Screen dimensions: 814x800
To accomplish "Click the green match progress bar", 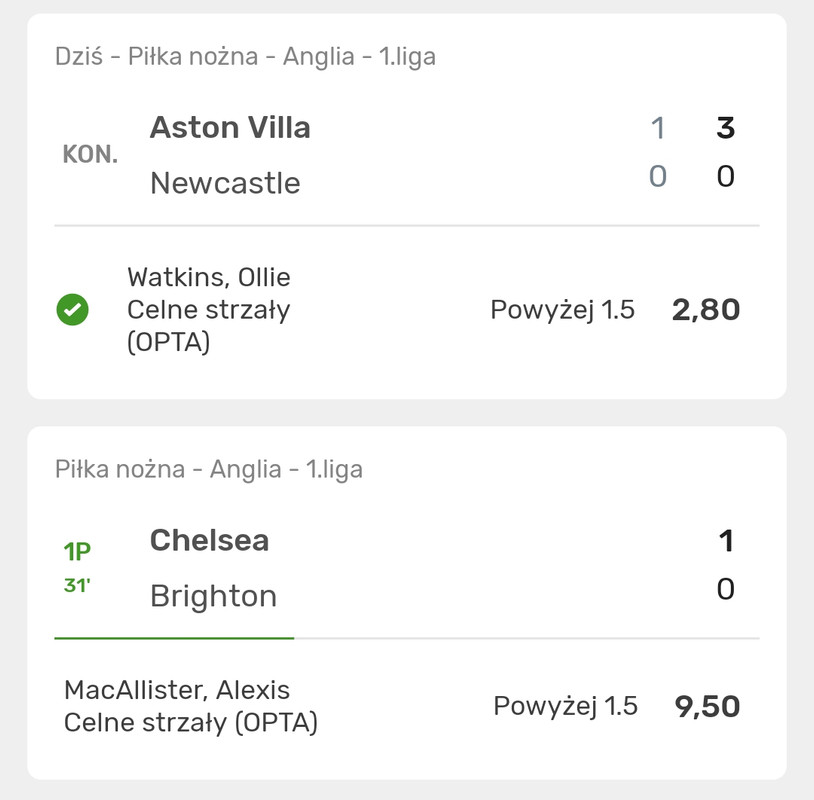I will [x=174, y=638].
